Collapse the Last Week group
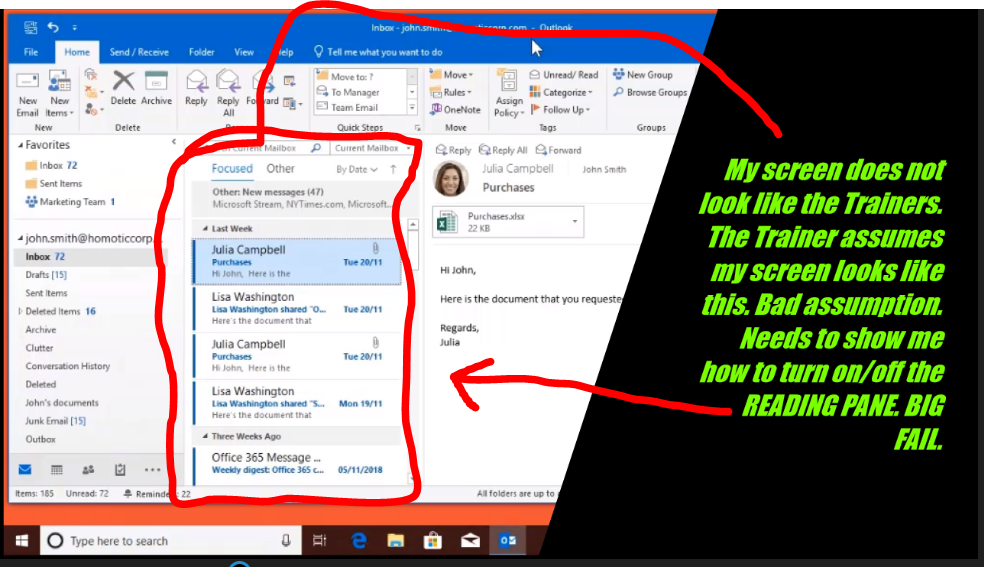The width and height of the screenshot is (984, 567). (205, 229)
